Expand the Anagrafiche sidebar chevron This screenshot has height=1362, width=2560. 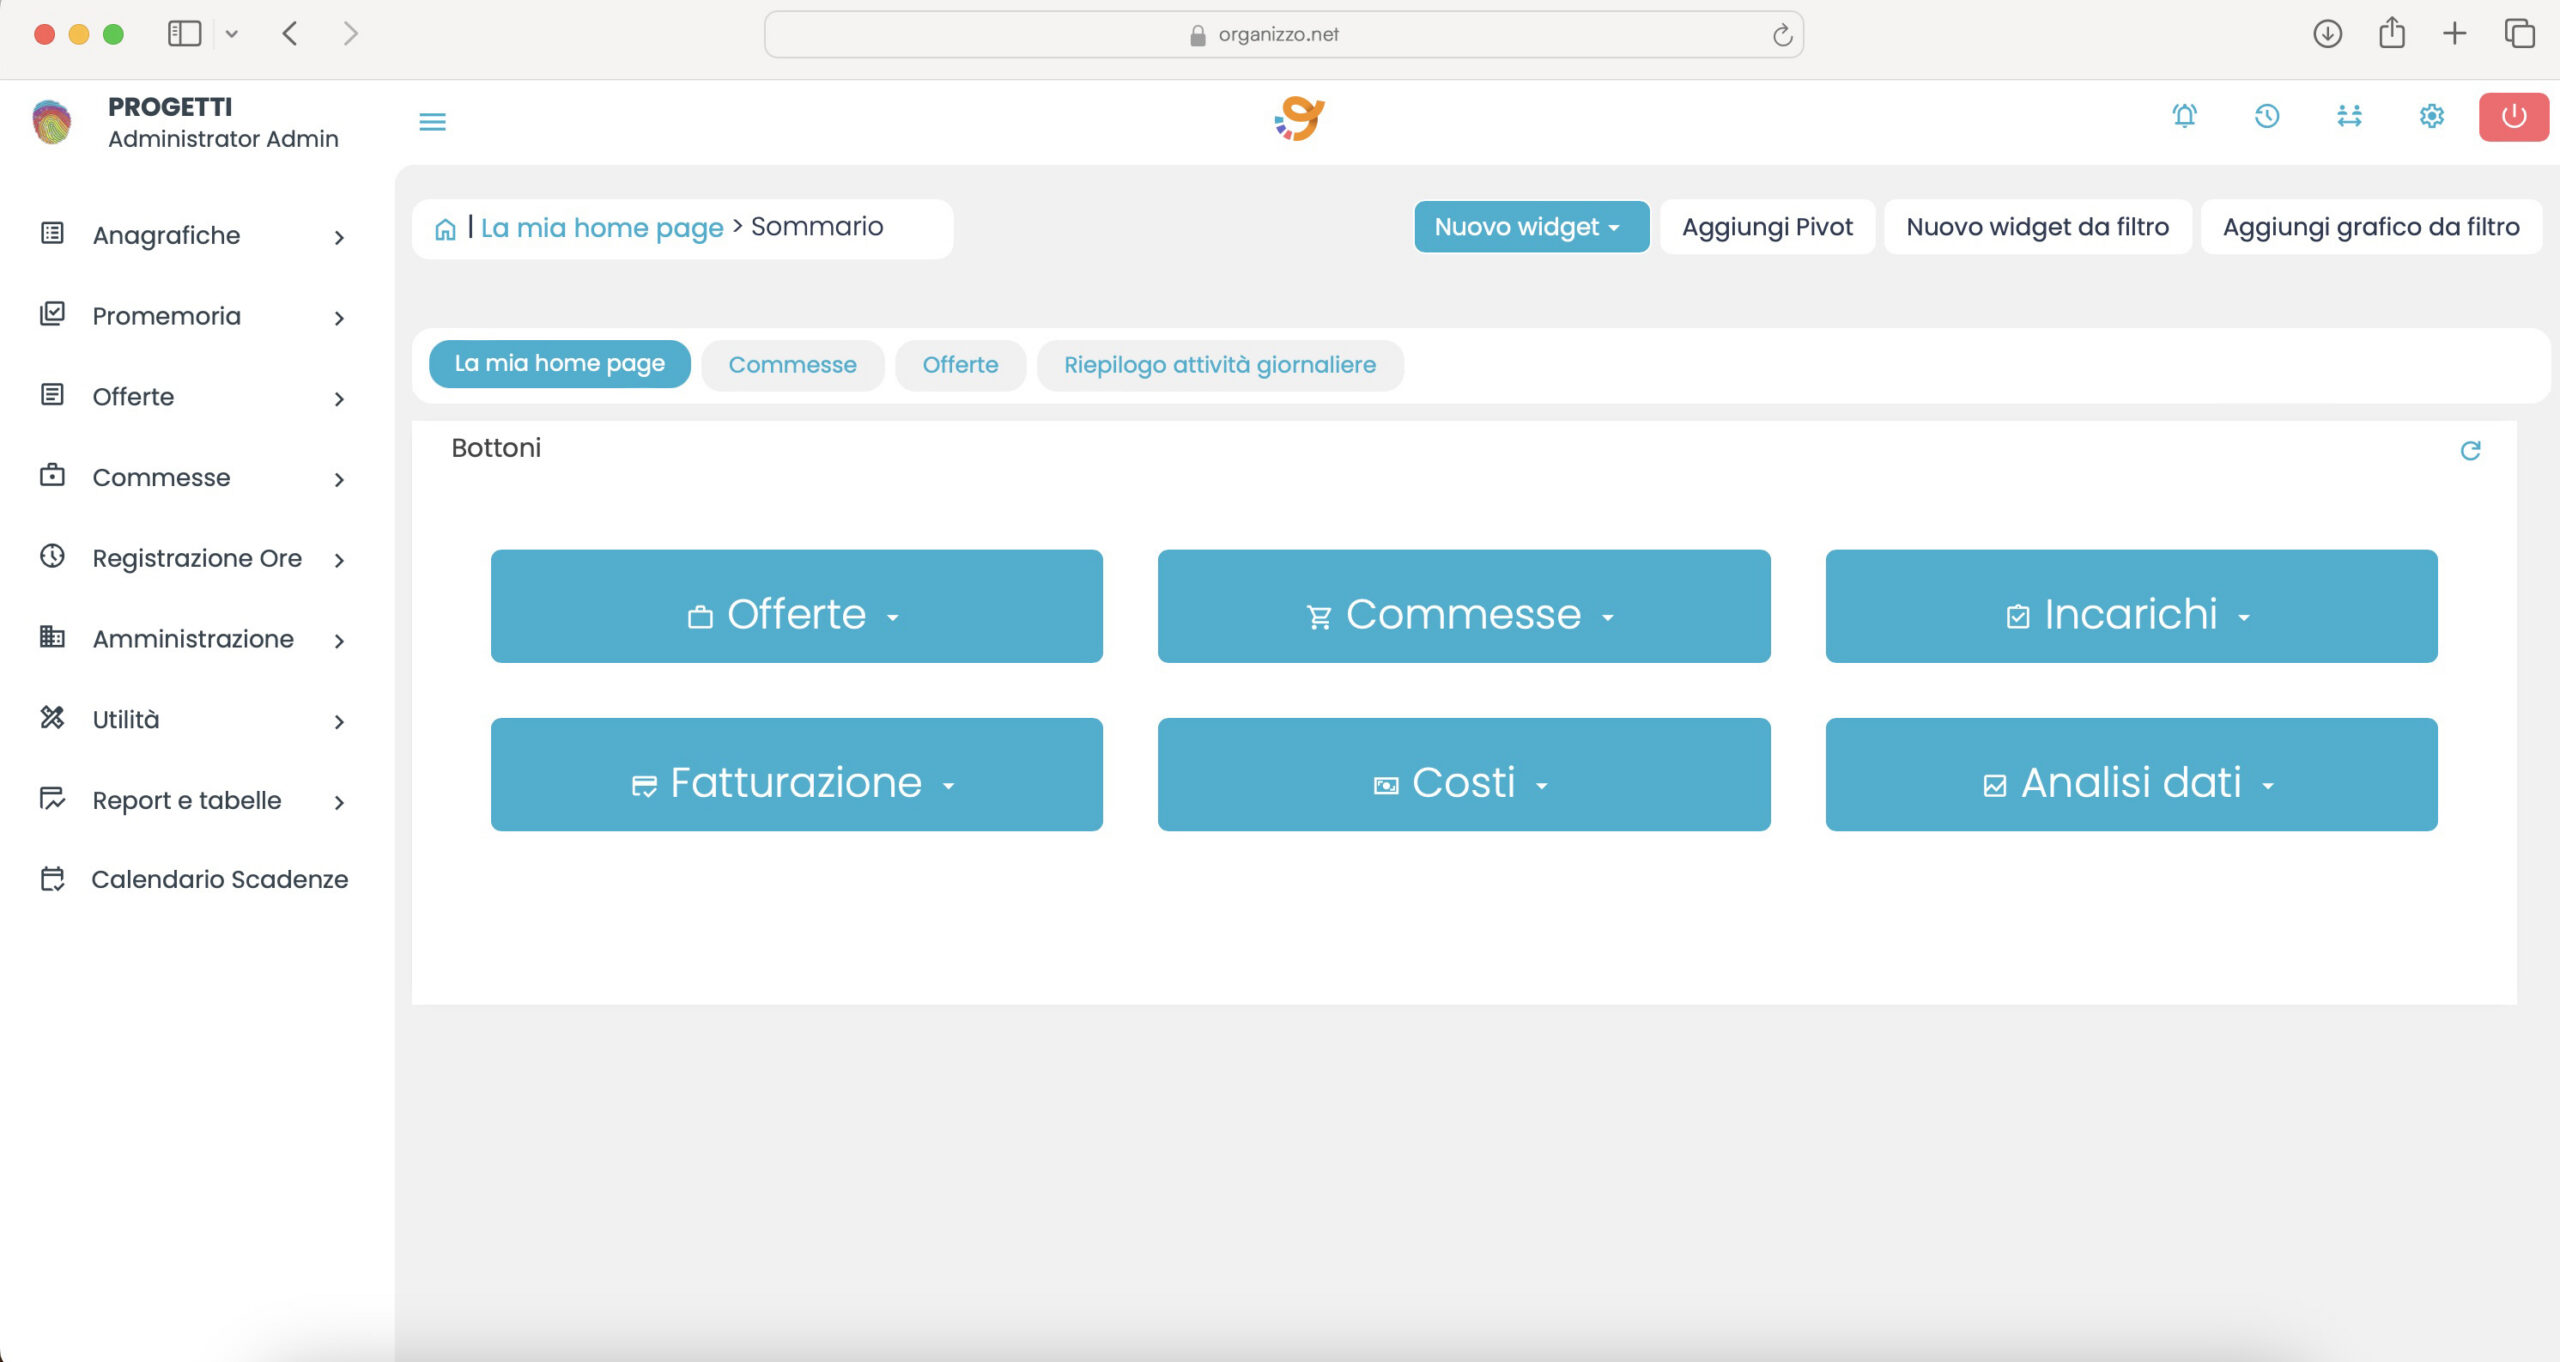pyautogui.click(x=339, y=237)
